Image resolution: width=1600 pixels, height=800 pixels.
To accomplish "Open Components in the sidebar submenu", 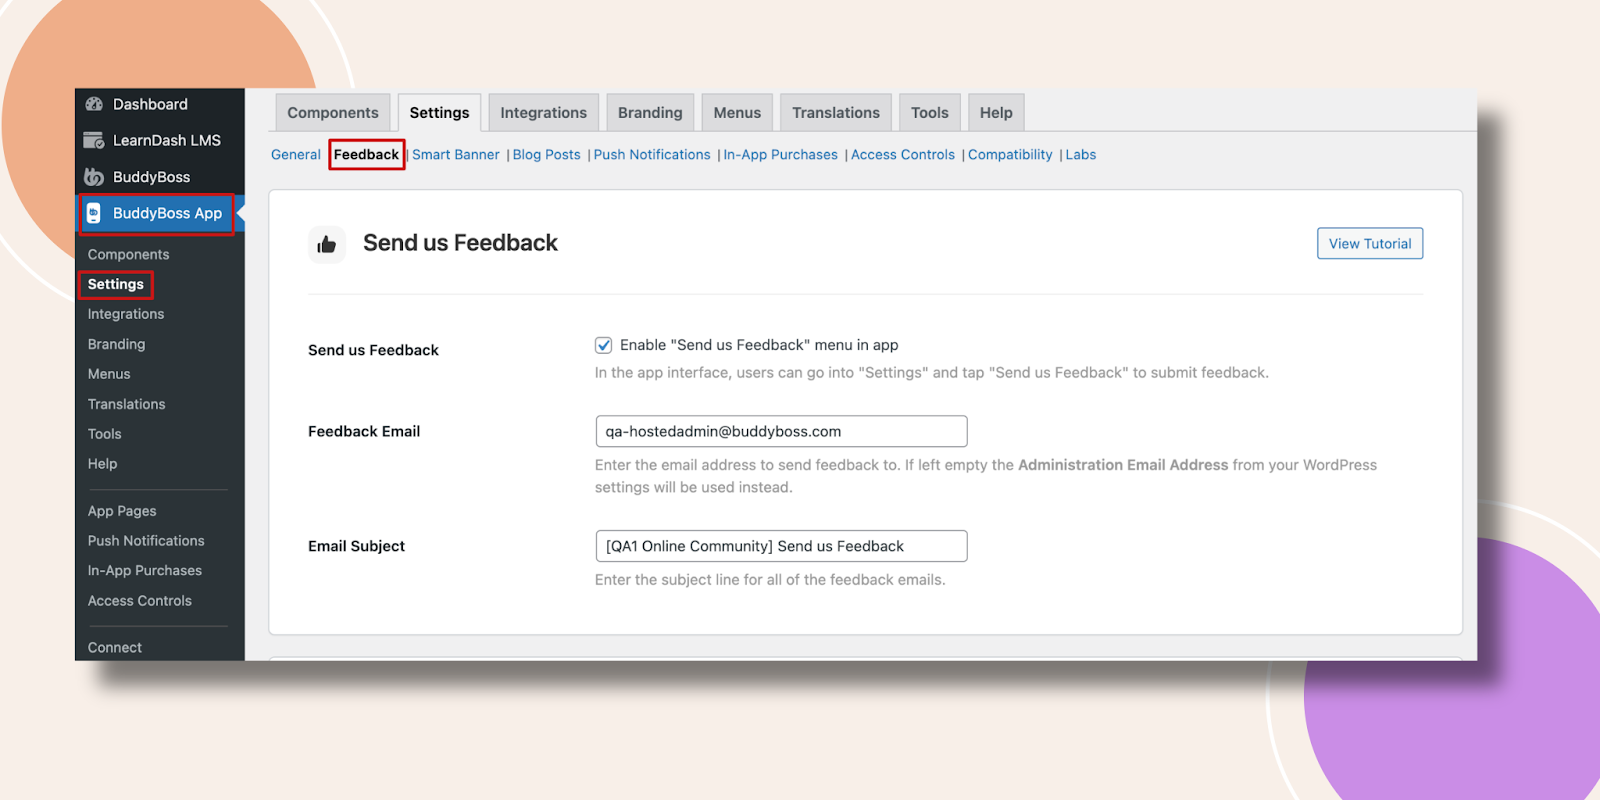I will tap(128, 255).
